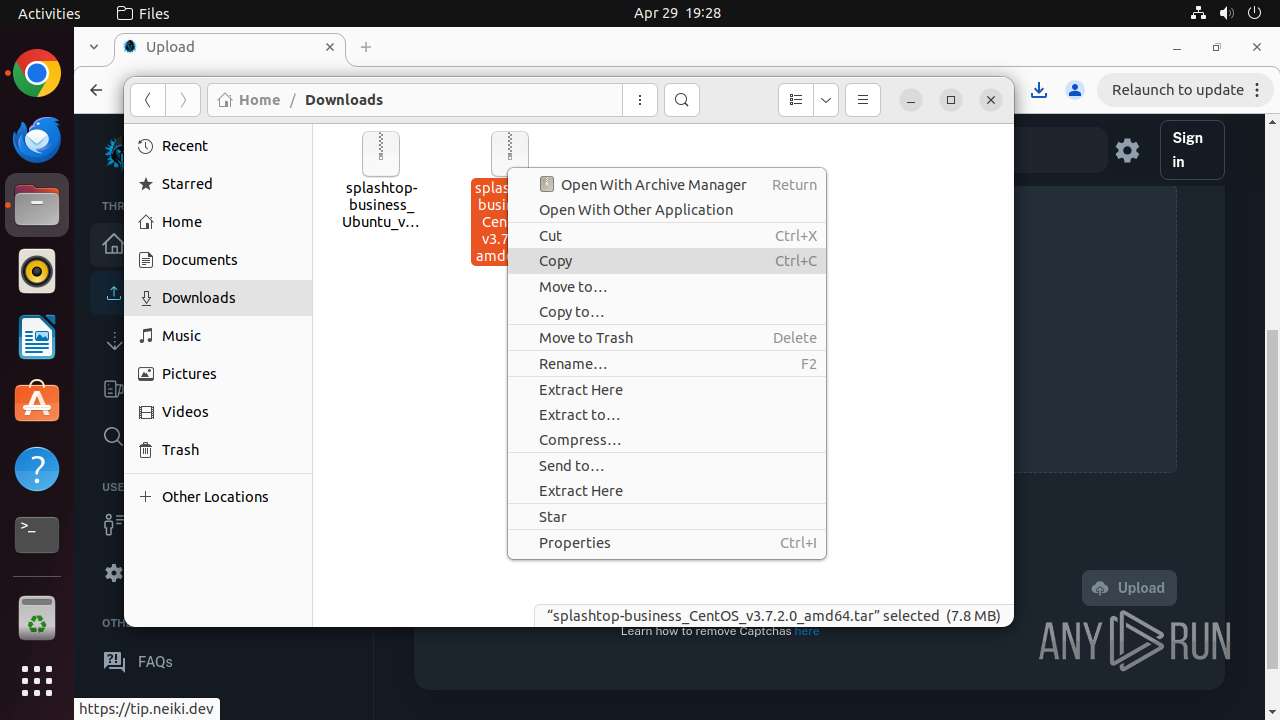Close the Upload browser tab

pos(330,47)
